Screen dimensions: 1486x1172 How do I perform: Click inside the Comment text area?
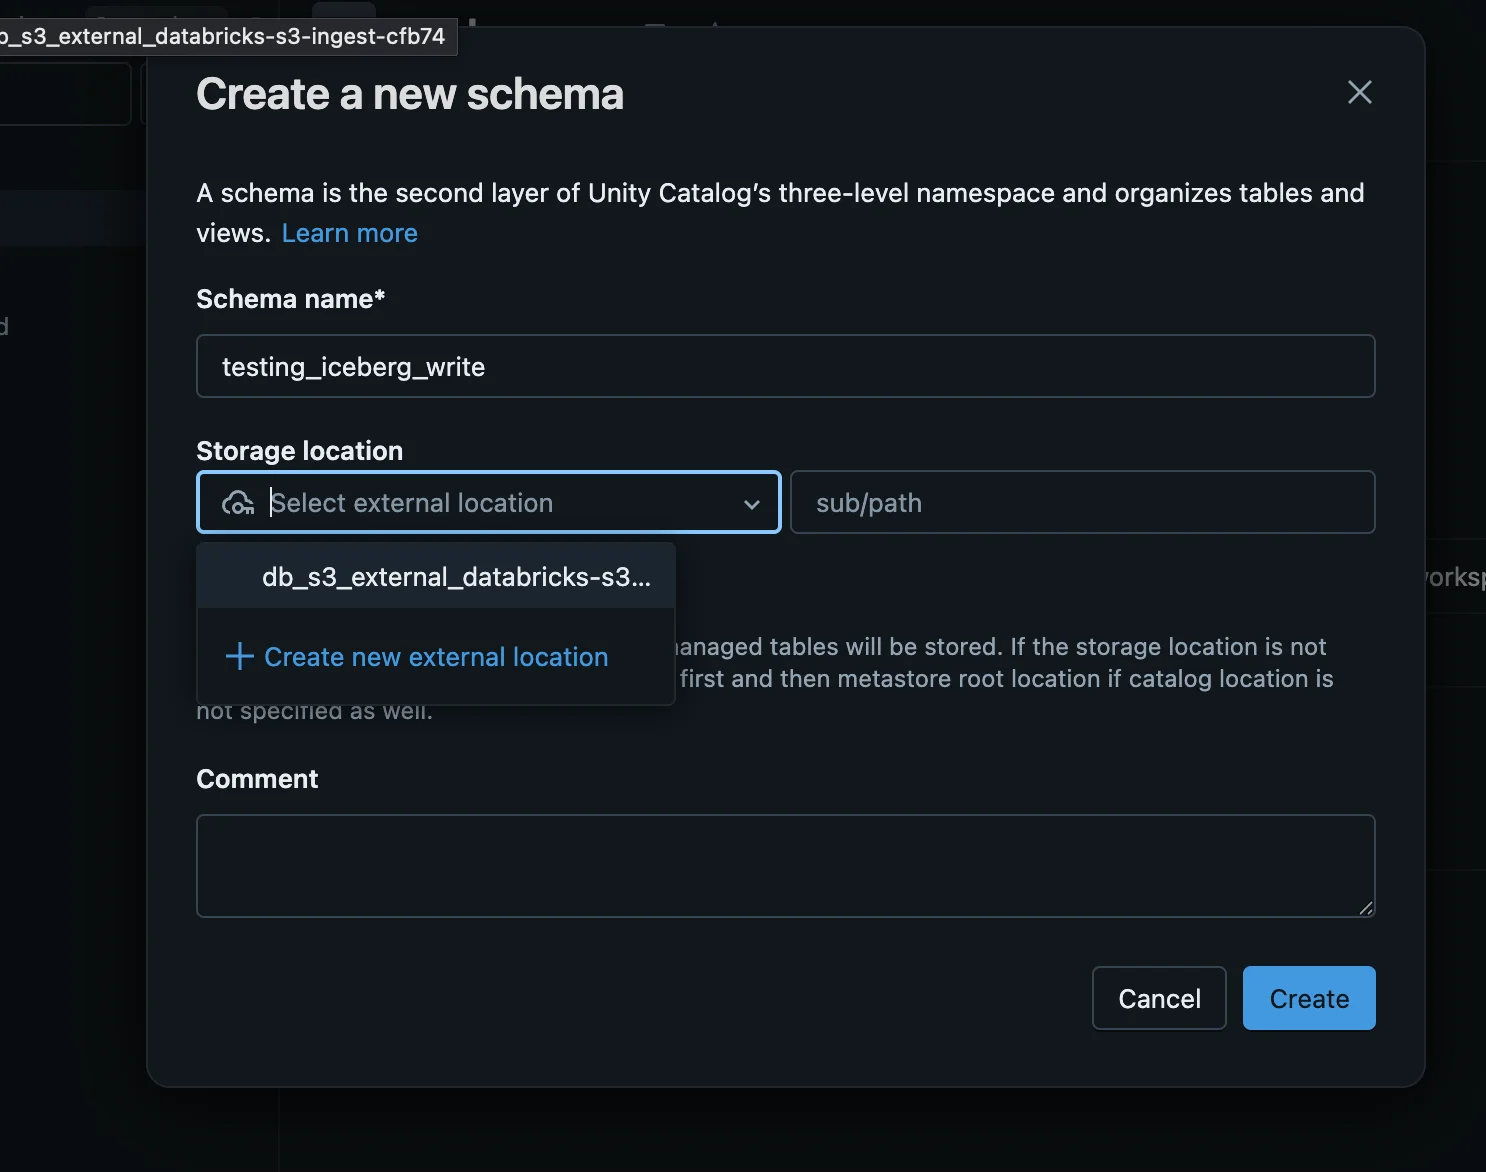[785, 865]
